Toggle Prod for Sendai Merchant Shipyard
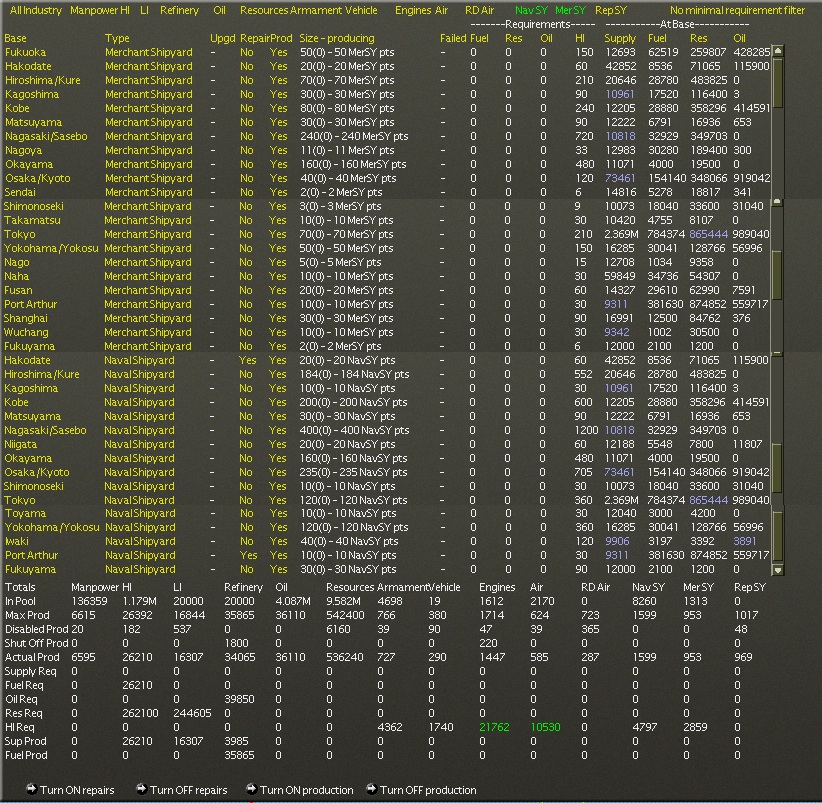822x803 pixels. [278, 192]
